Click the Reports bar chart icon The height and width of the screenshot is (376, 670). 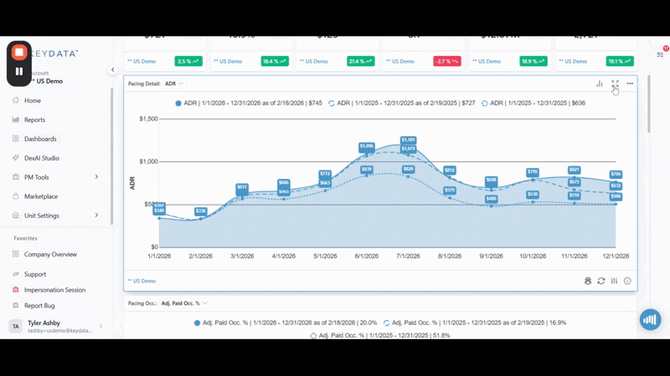16,120
